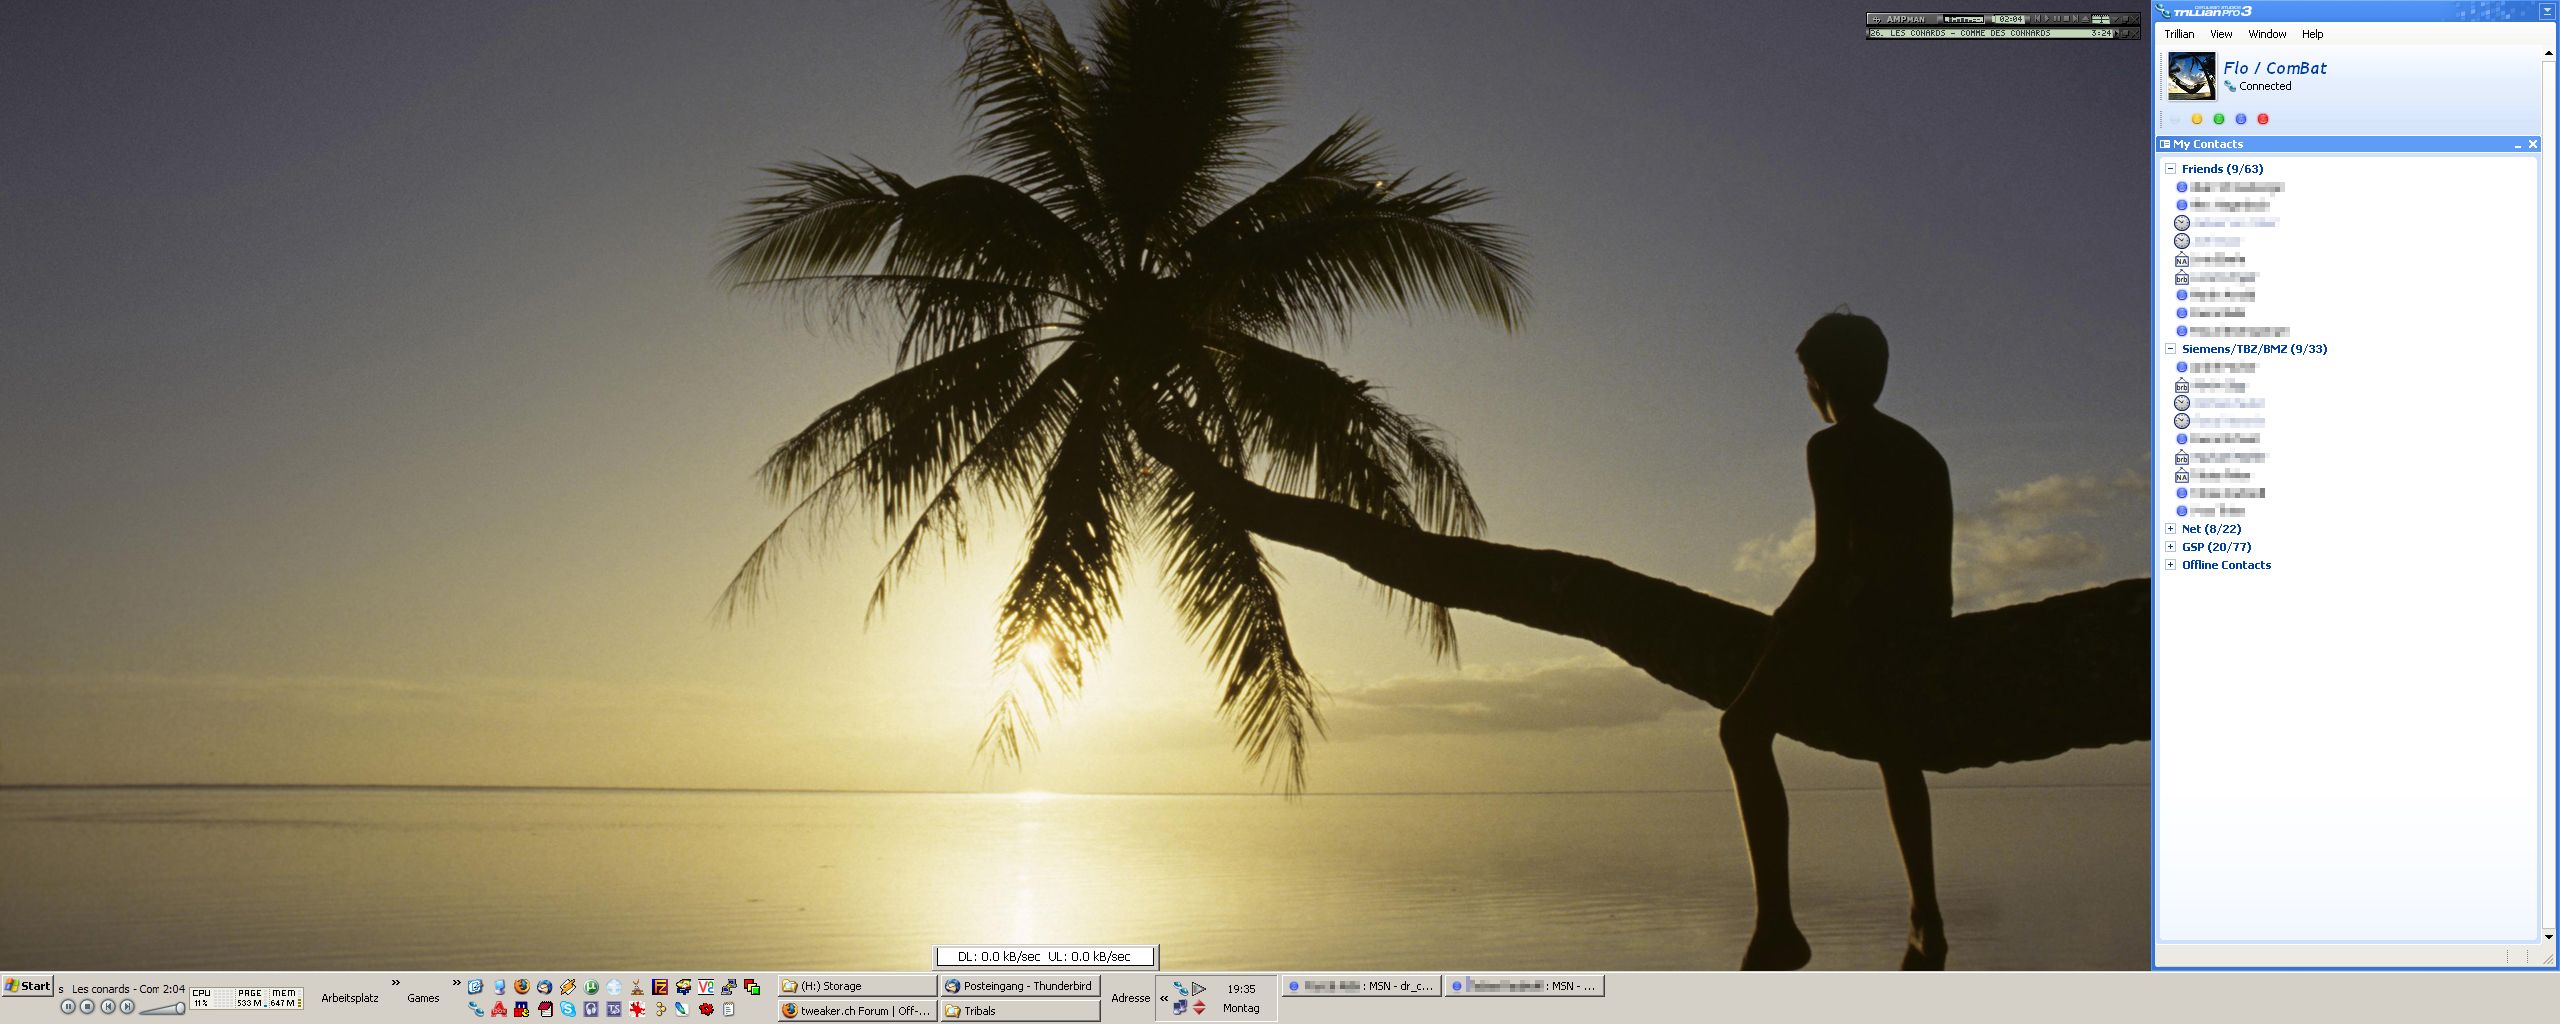Screen dimensions: 2560x1024
Task: Click the red Yahoo connection status icon
Action: pyautogui.click(x=2263, y=119)
